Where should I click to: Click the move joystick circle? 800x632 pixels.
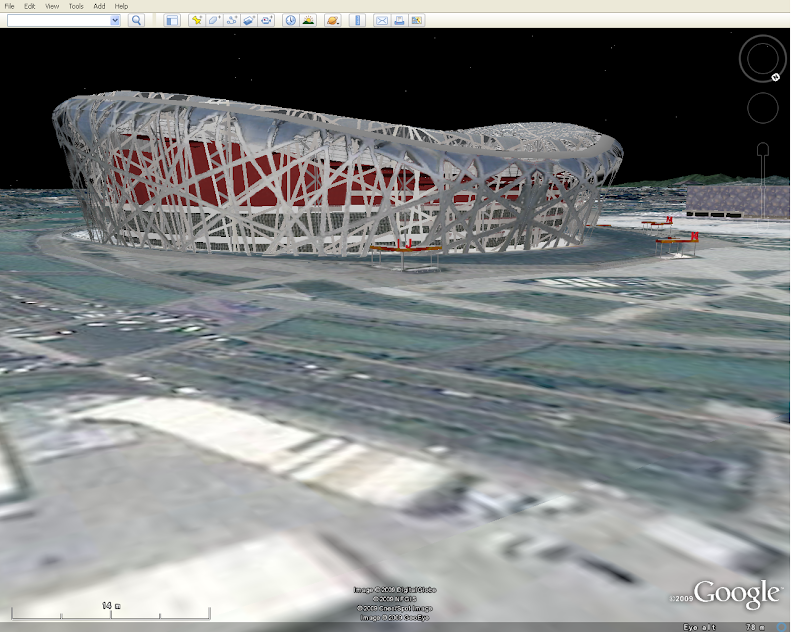(763, 108)
